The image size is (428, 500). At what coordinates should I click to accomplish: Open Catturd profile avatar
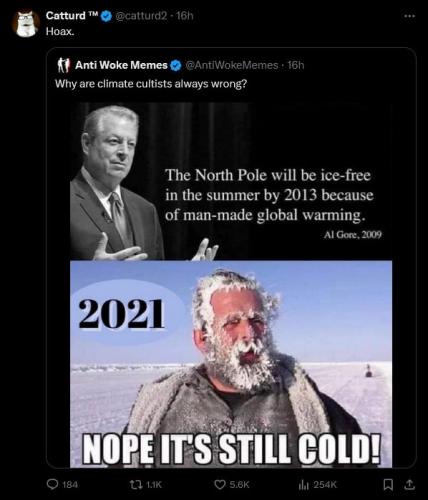[x=26, y=24]
